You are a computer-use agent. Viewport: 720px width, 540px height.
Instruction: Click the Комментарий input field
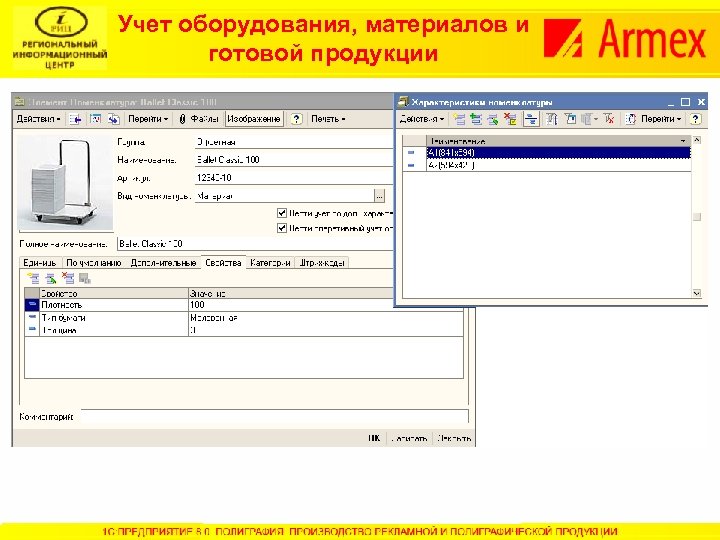(275, 416)
